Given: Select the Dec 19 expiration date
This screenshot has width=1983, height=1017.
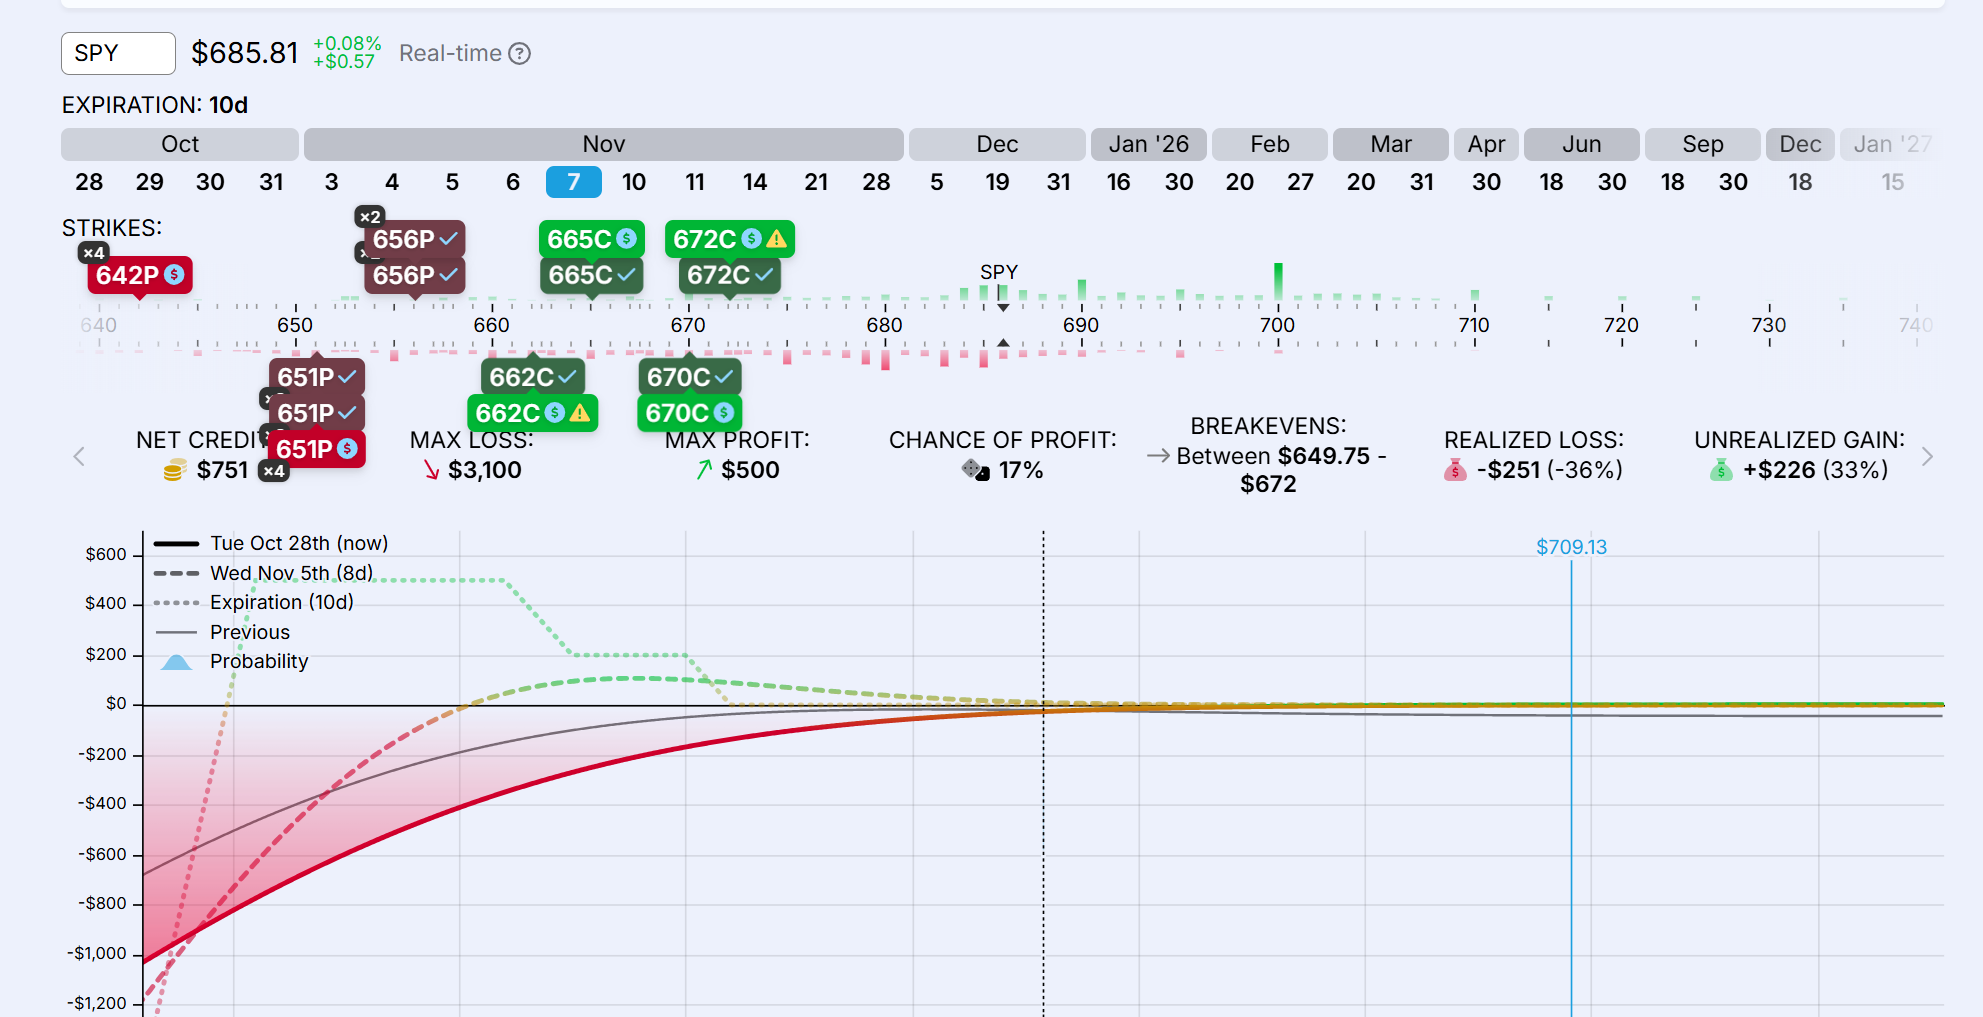Looking at the screenshot, I should (x=997, y=182).
